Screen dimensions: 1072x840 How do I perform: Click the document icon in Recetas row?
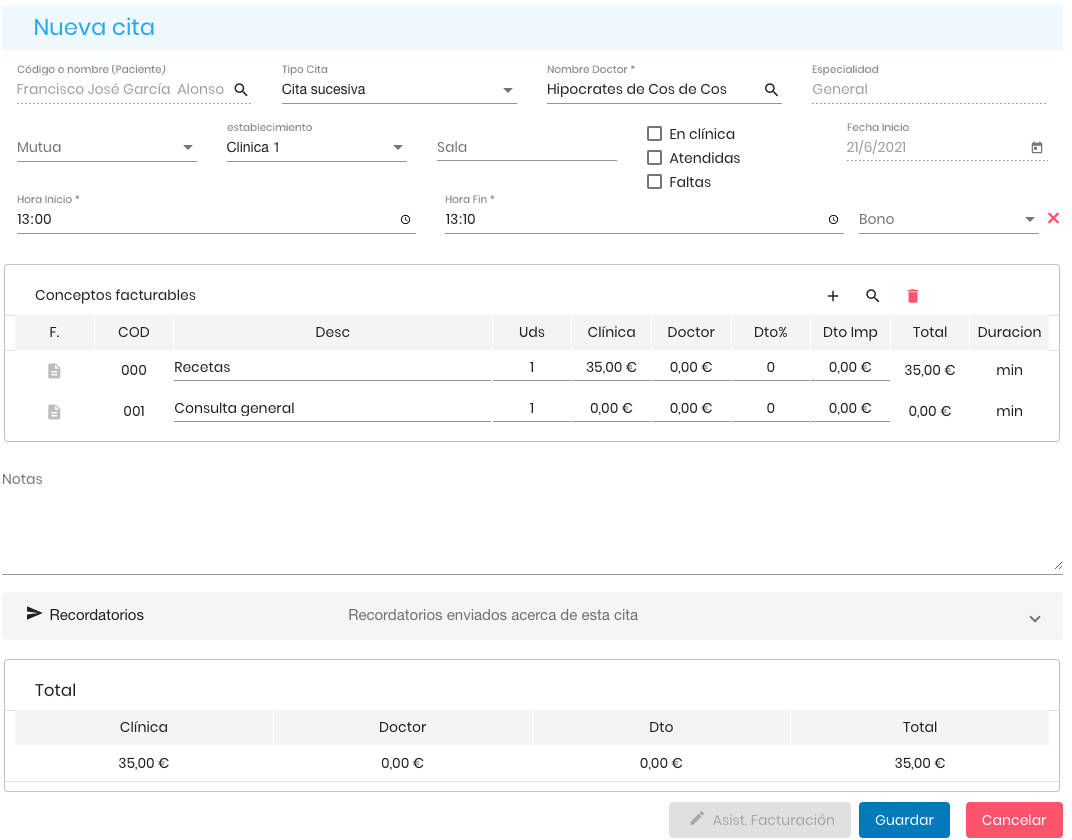(x=54, y=370)
